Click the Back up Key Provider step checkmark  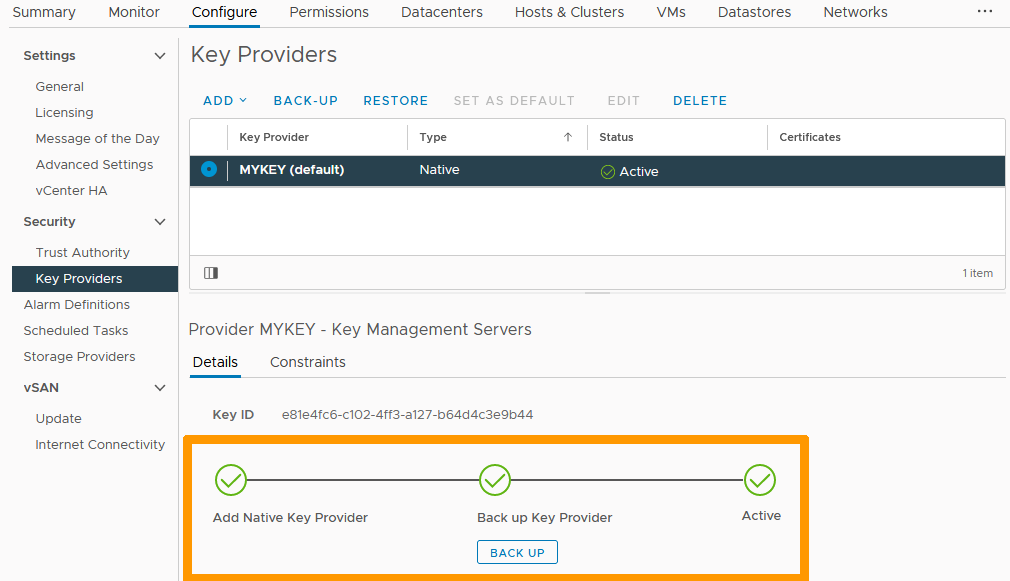pos(495,480)
